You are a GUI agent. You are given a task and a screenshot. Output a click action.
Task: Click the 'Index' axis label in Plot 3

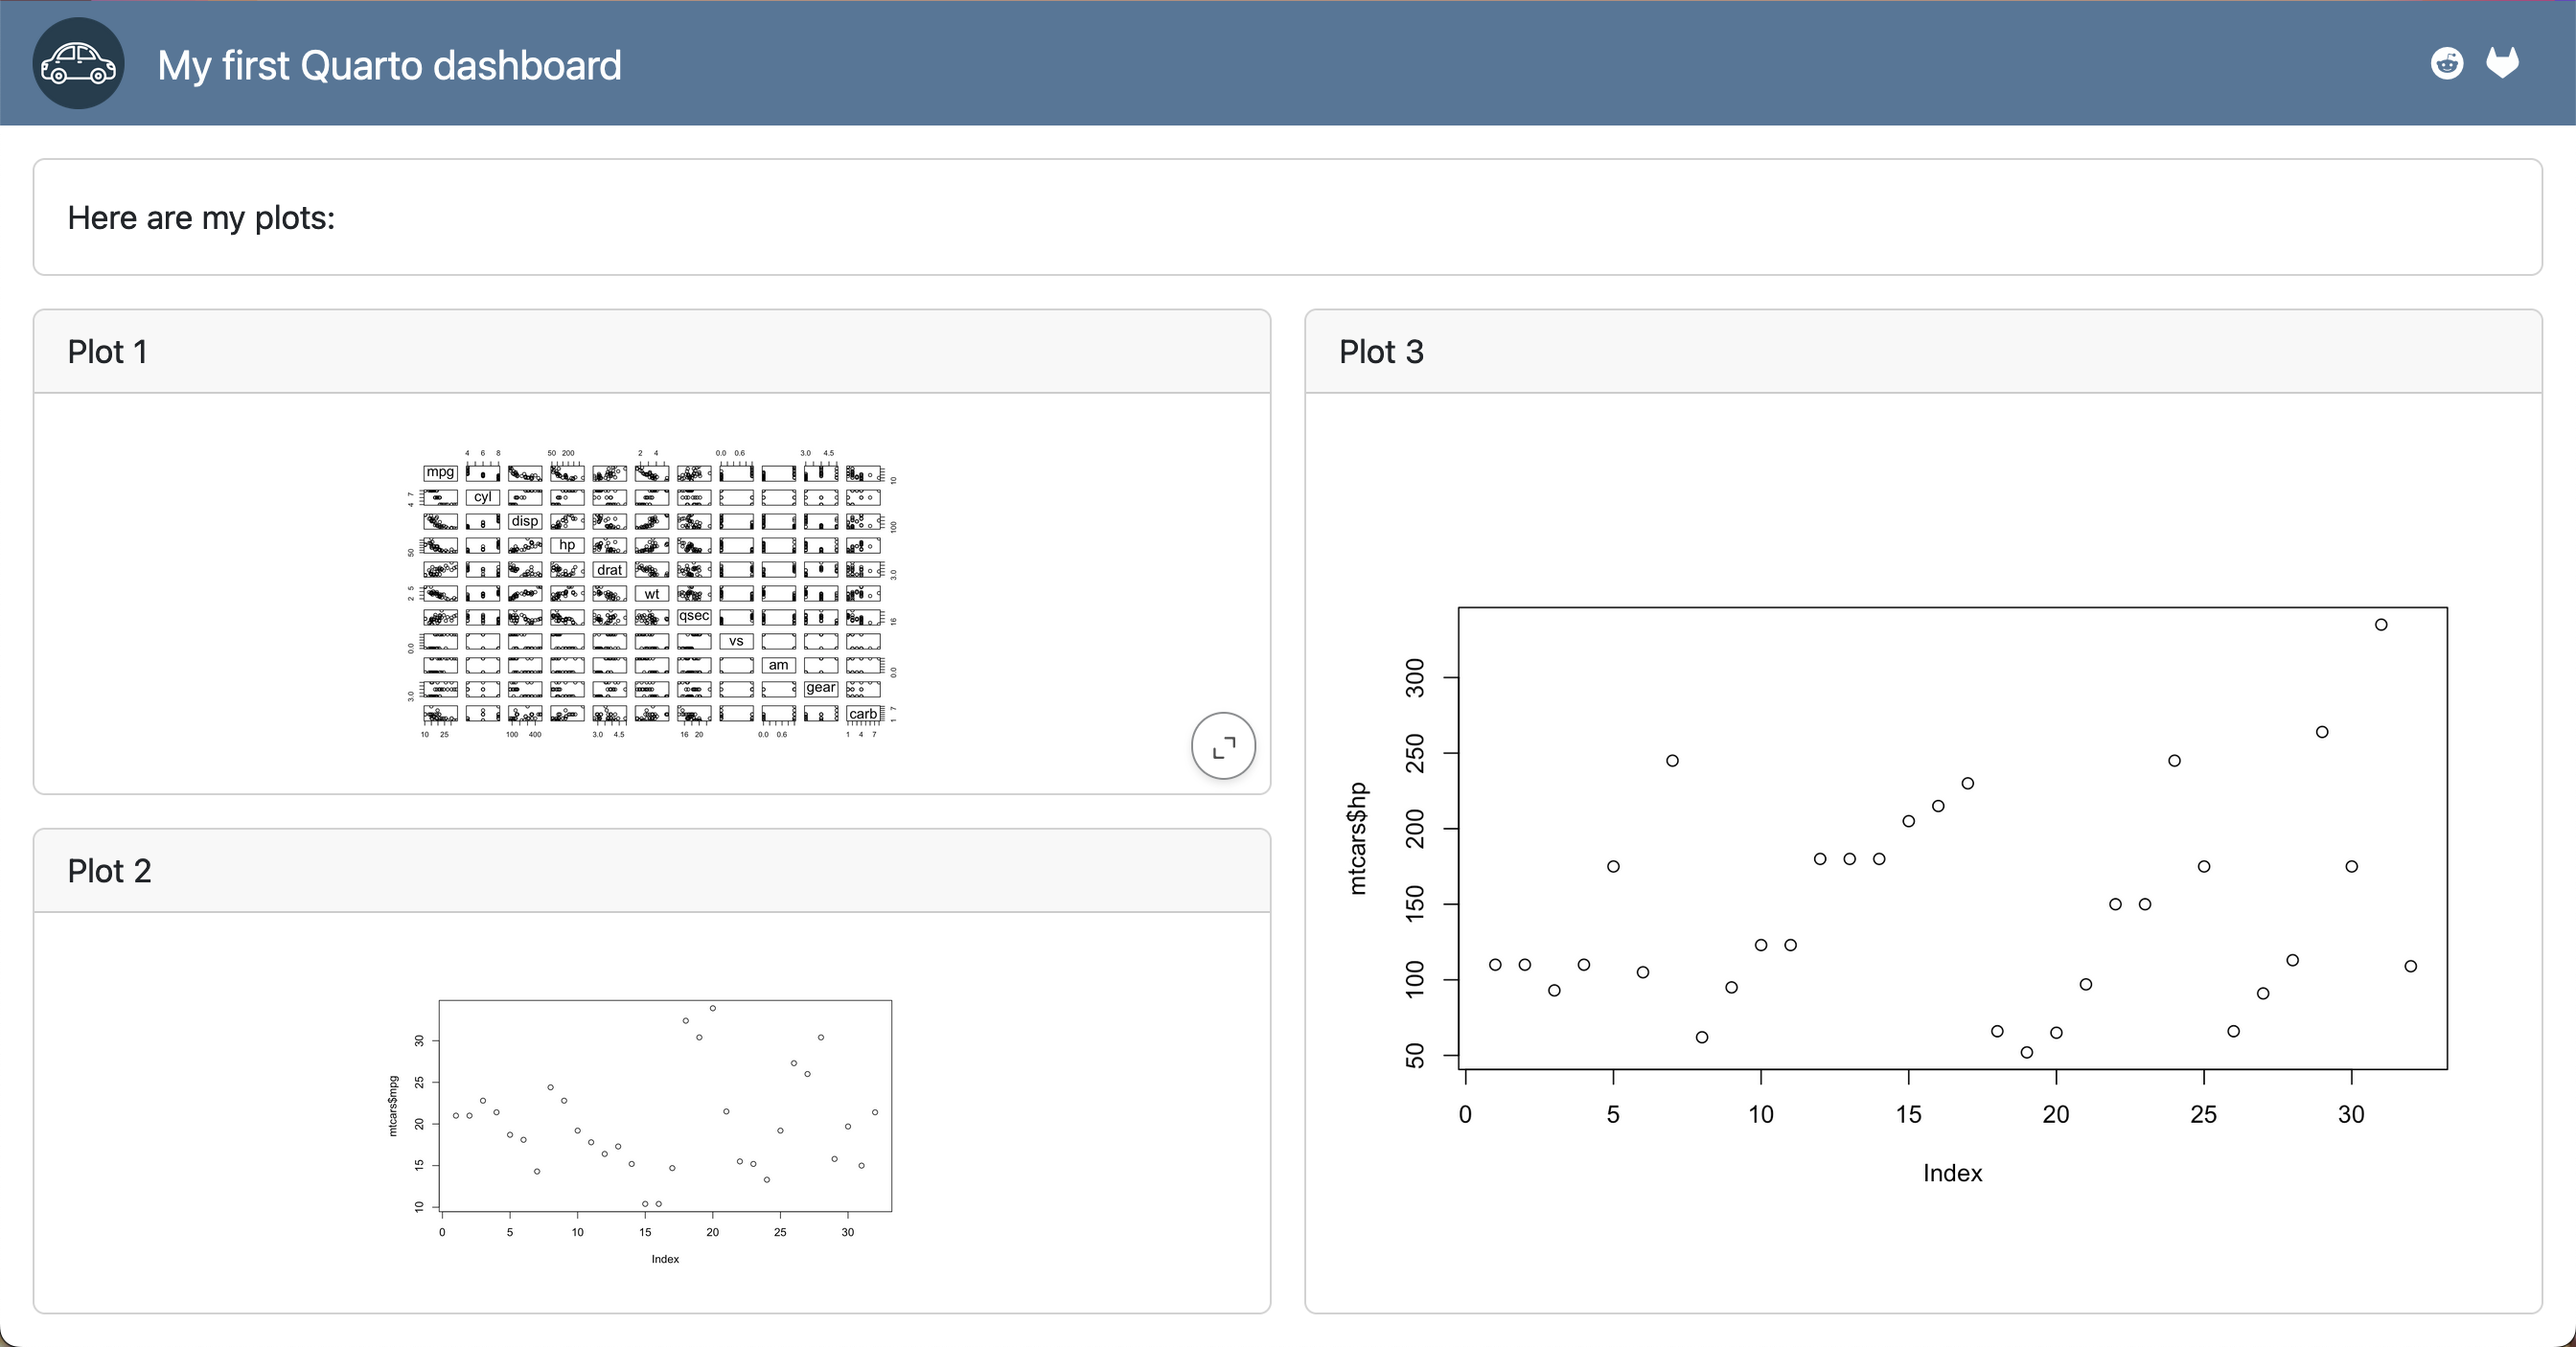coord(1952,1173)
